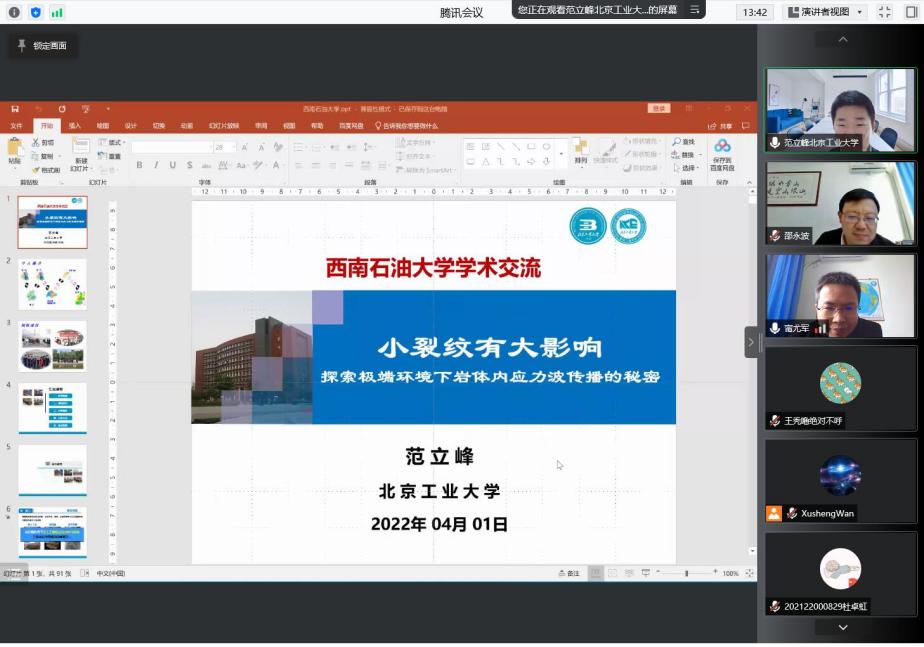Click the slideshow view icon in status bar
Screen dimensions: 924x647
[x=646, y=573]
